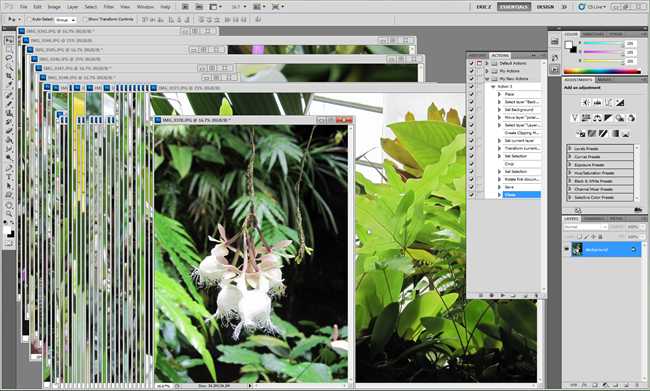
Task: Toggle checkmark for Set Background step
Action: (x=471, y=109)
